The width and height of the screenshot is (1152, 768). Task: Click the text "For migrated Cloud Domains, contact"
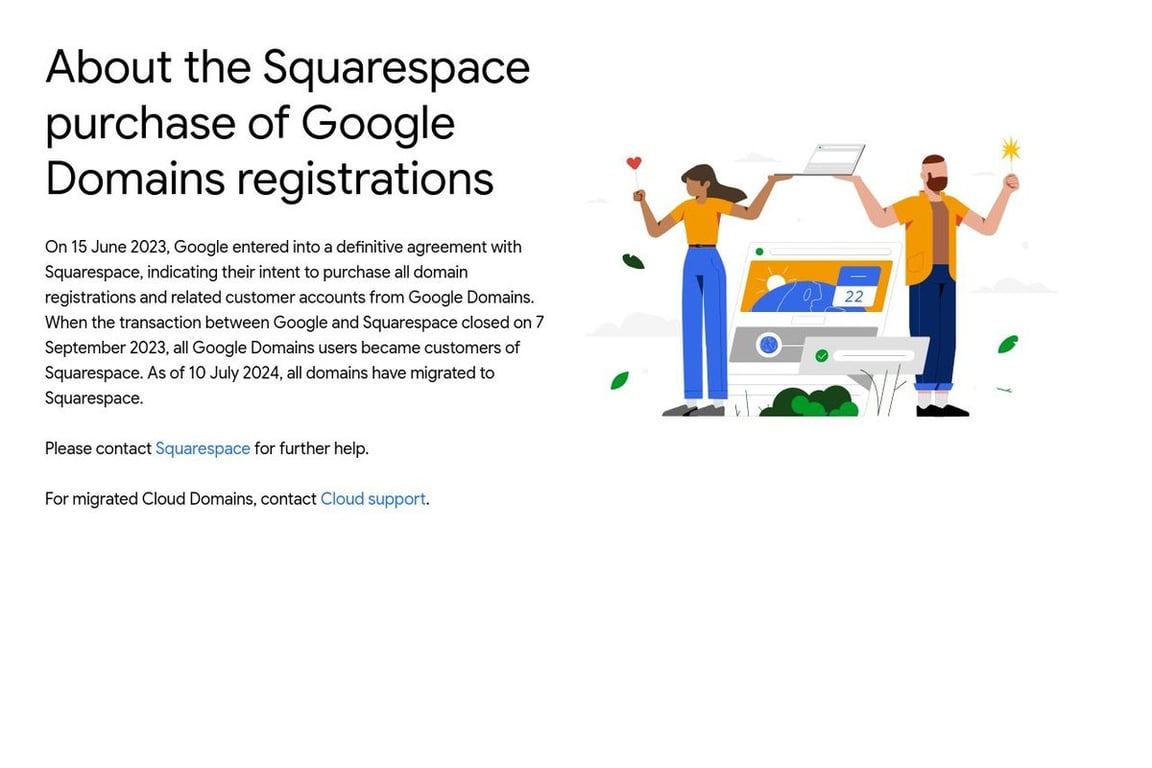[x=181, y=499]
